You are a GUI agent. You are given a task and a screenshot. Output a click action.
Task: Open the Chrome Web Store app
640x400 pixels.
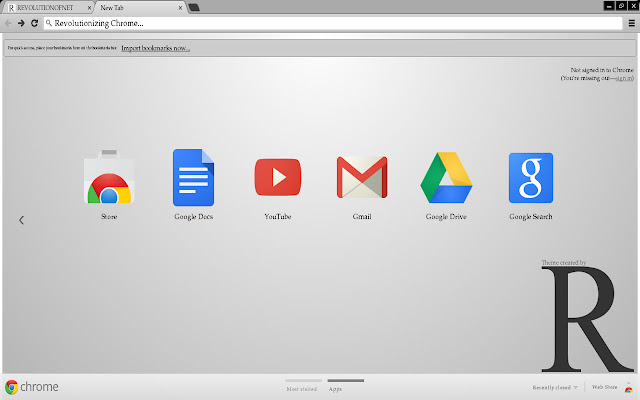[109, 177]
